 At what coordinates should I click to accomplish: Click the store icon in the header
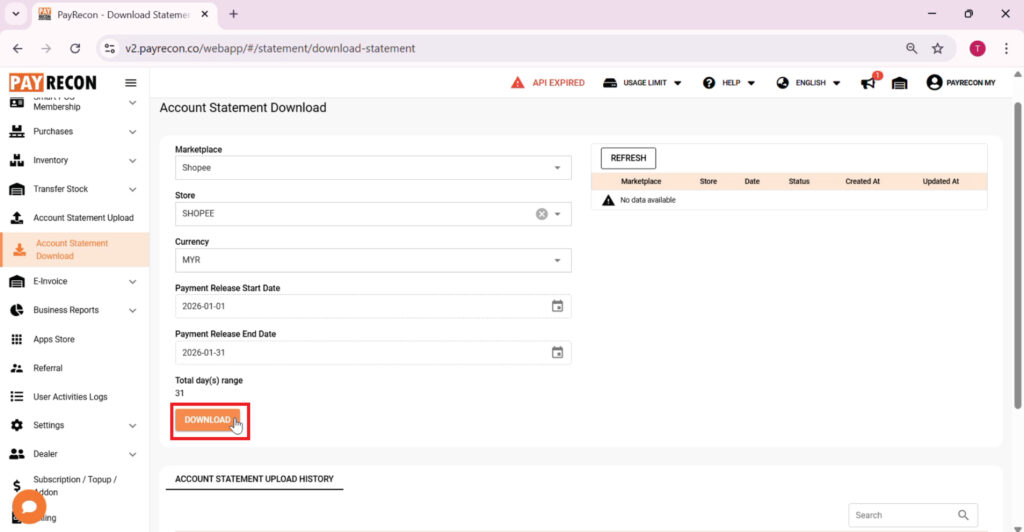click(x=899, y=83)
